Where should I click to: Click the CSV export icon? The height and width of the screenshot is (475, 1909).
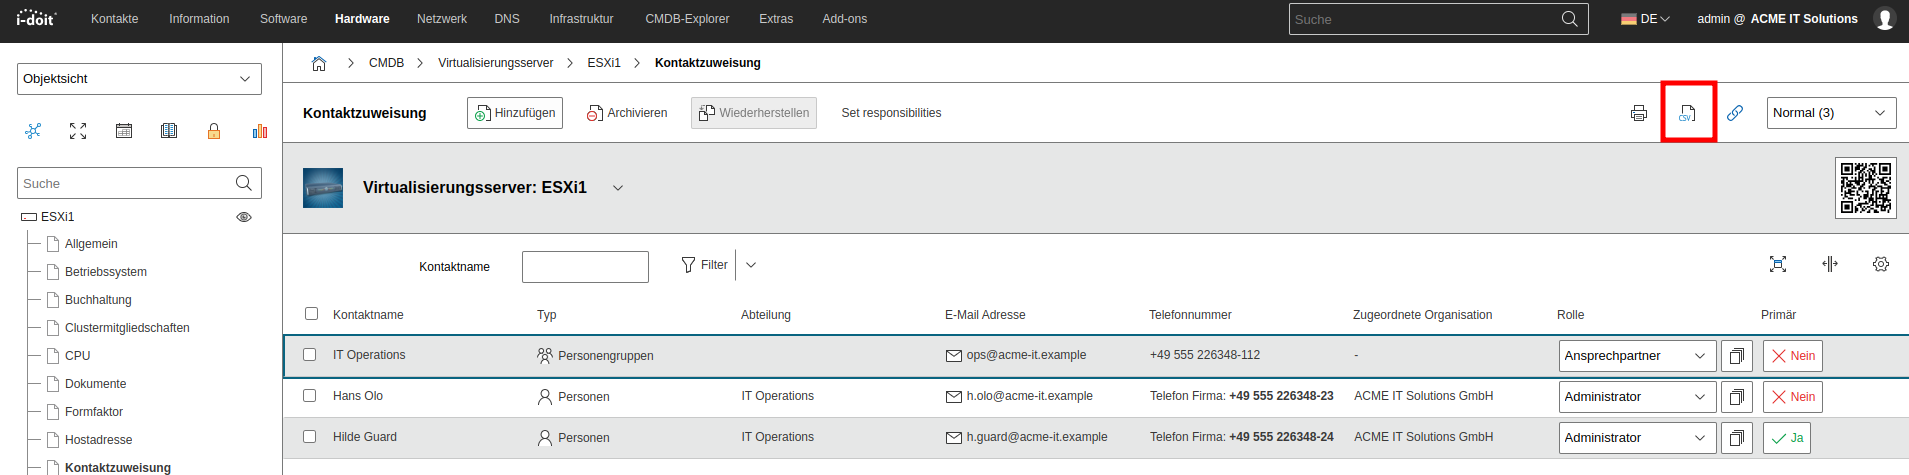click(x=1688, y=113)
